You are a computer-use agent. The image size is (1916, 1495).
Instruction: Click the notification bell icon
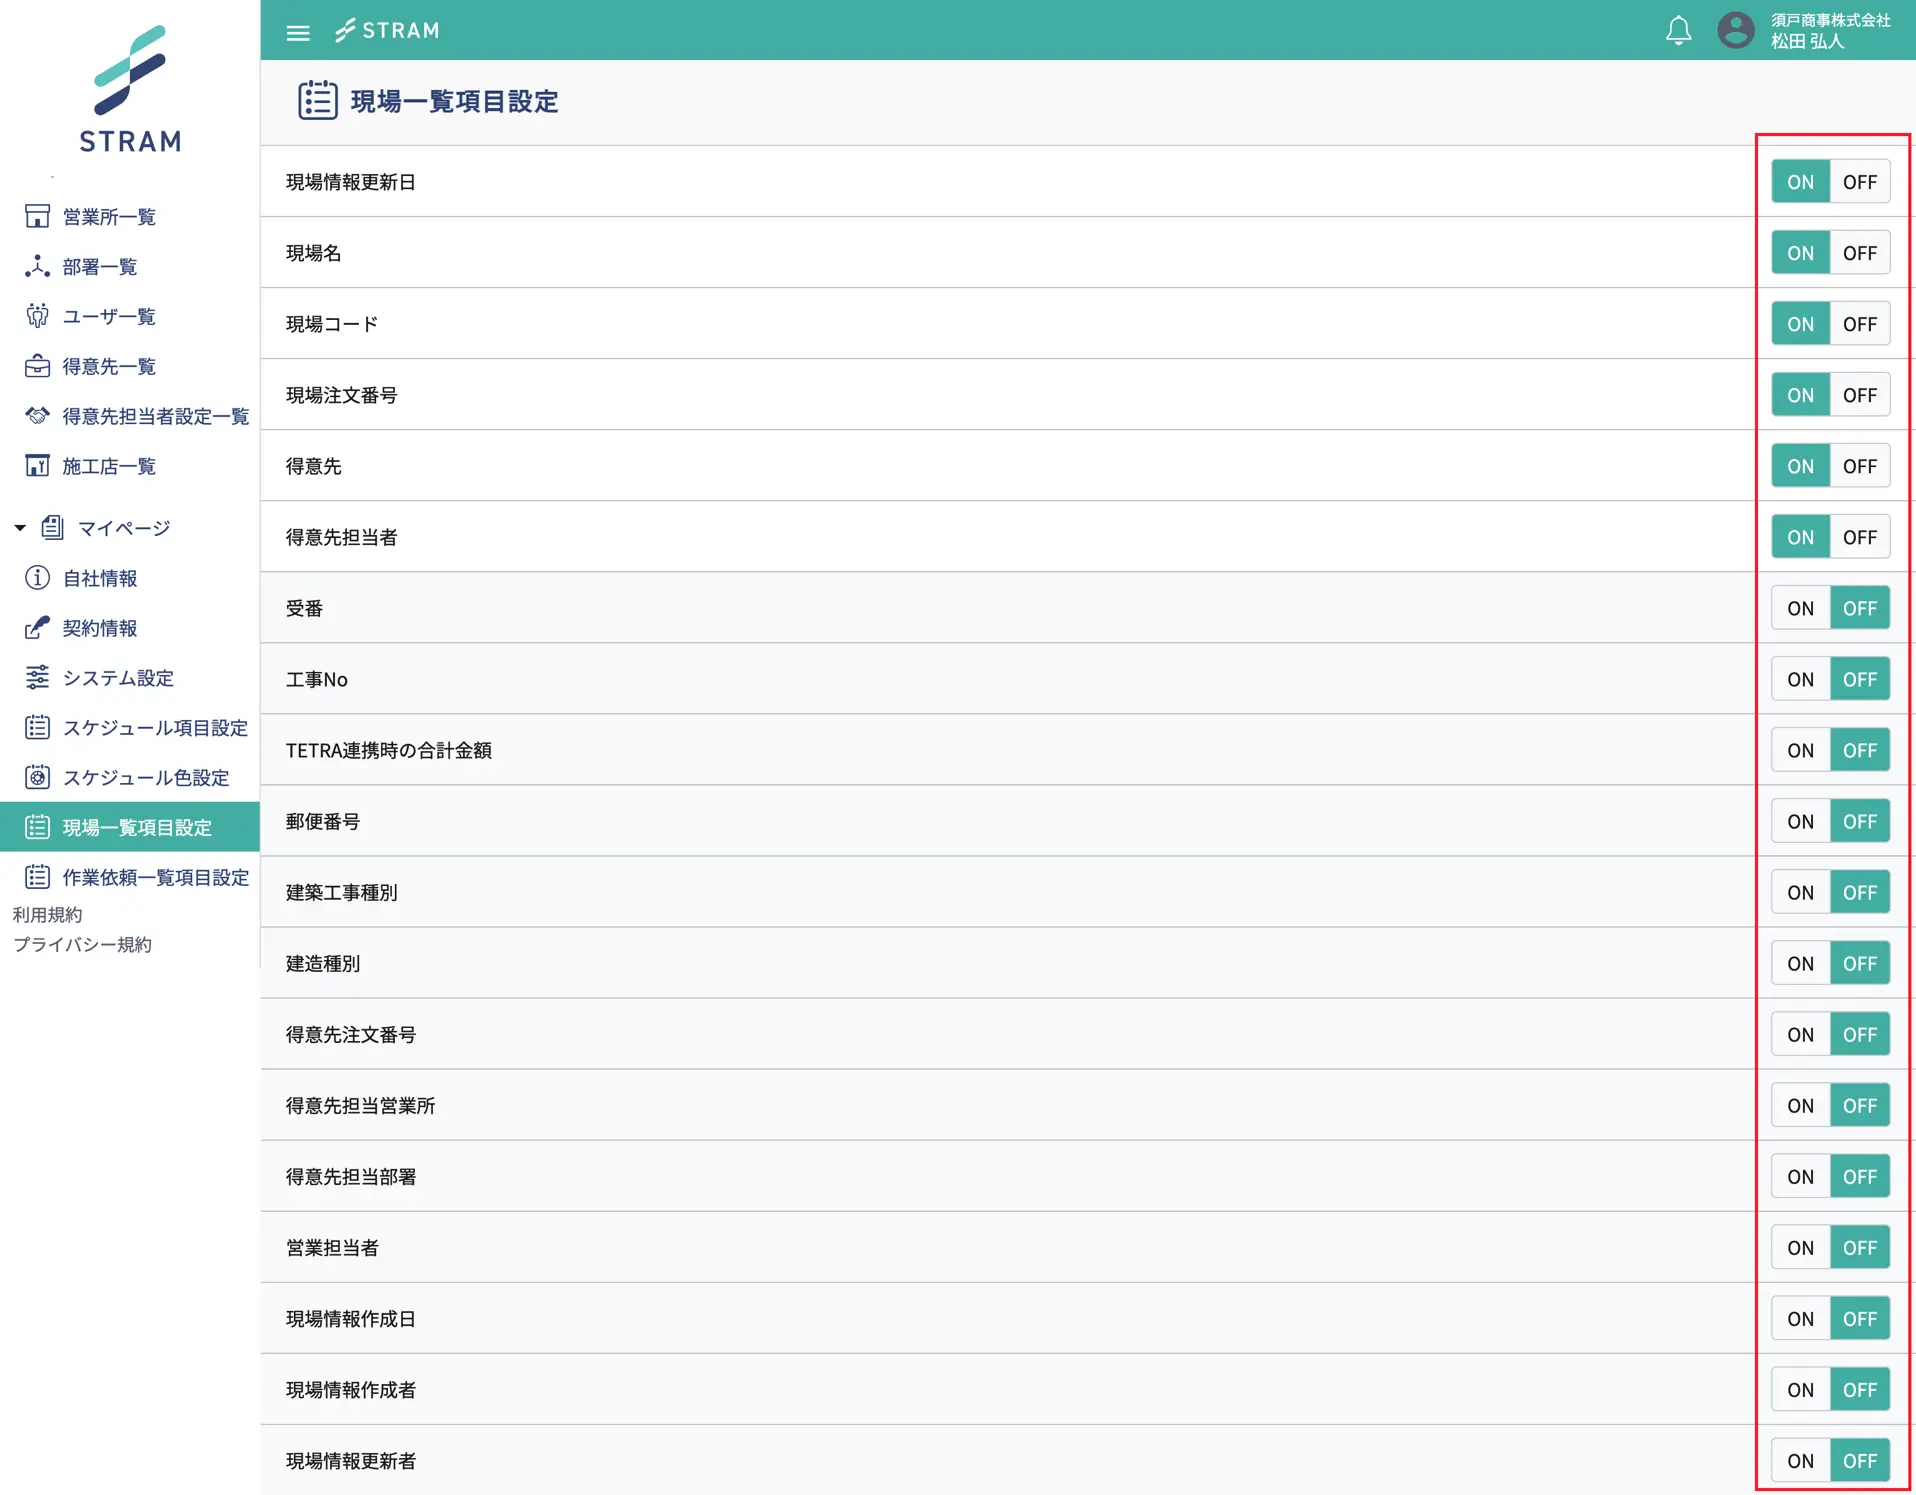tap(1678, 31)
